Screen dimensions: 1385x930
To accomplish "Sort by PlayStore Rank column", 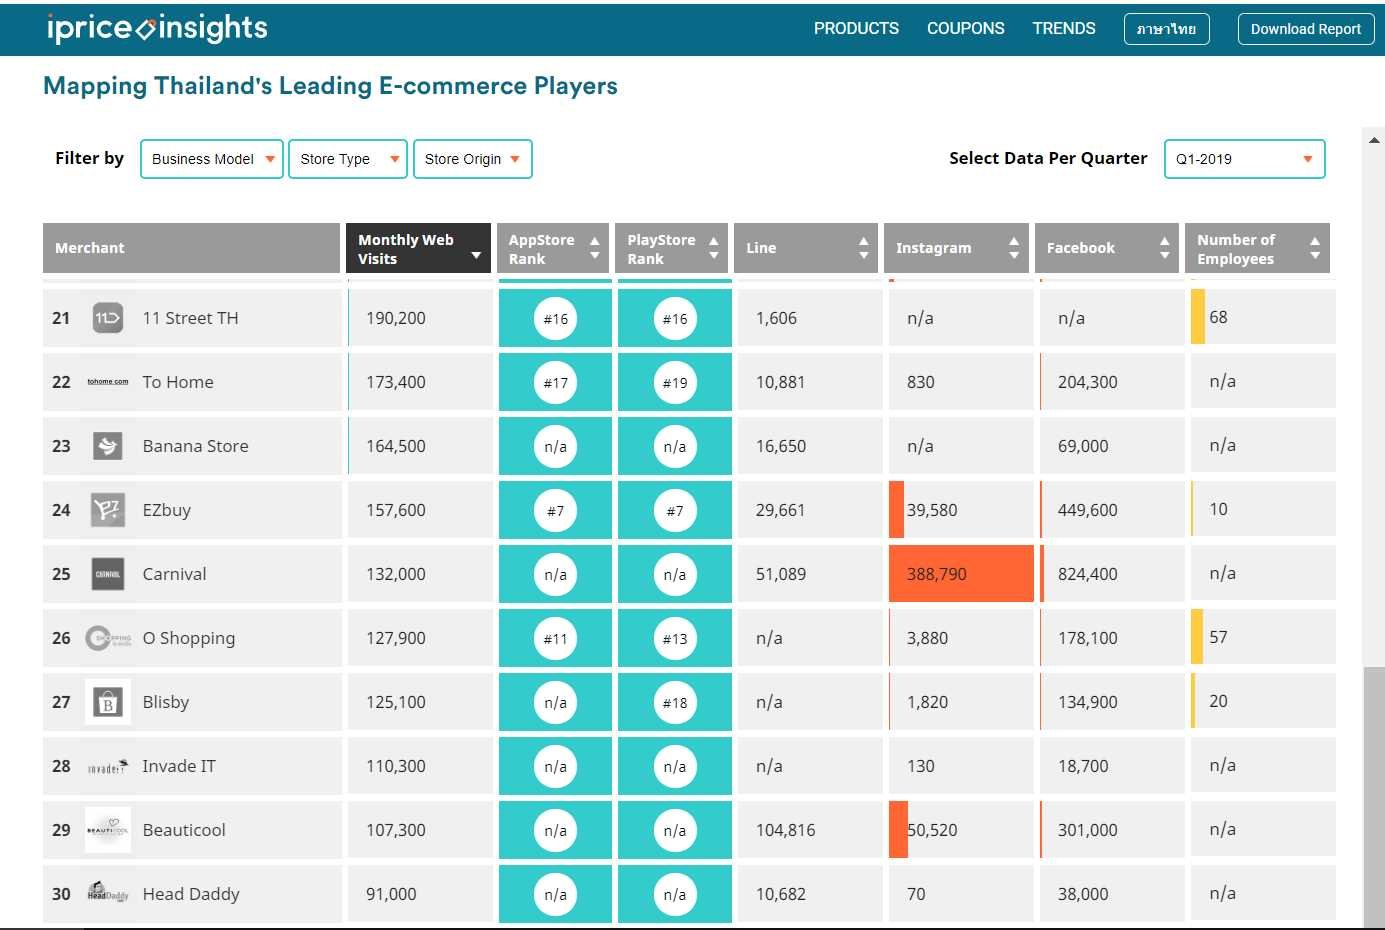I will [672, 248].
